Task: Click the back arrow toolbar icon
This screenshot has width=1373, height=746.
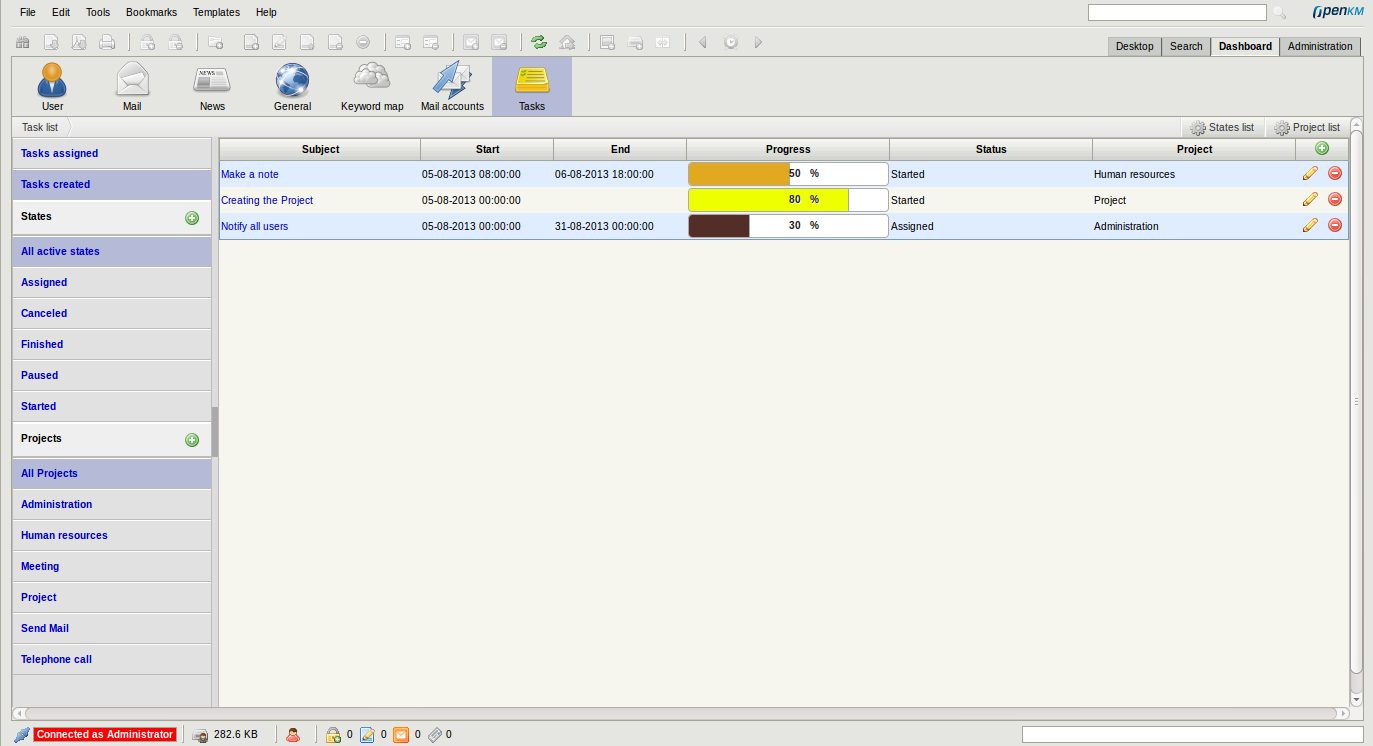Action: (703, 43)
